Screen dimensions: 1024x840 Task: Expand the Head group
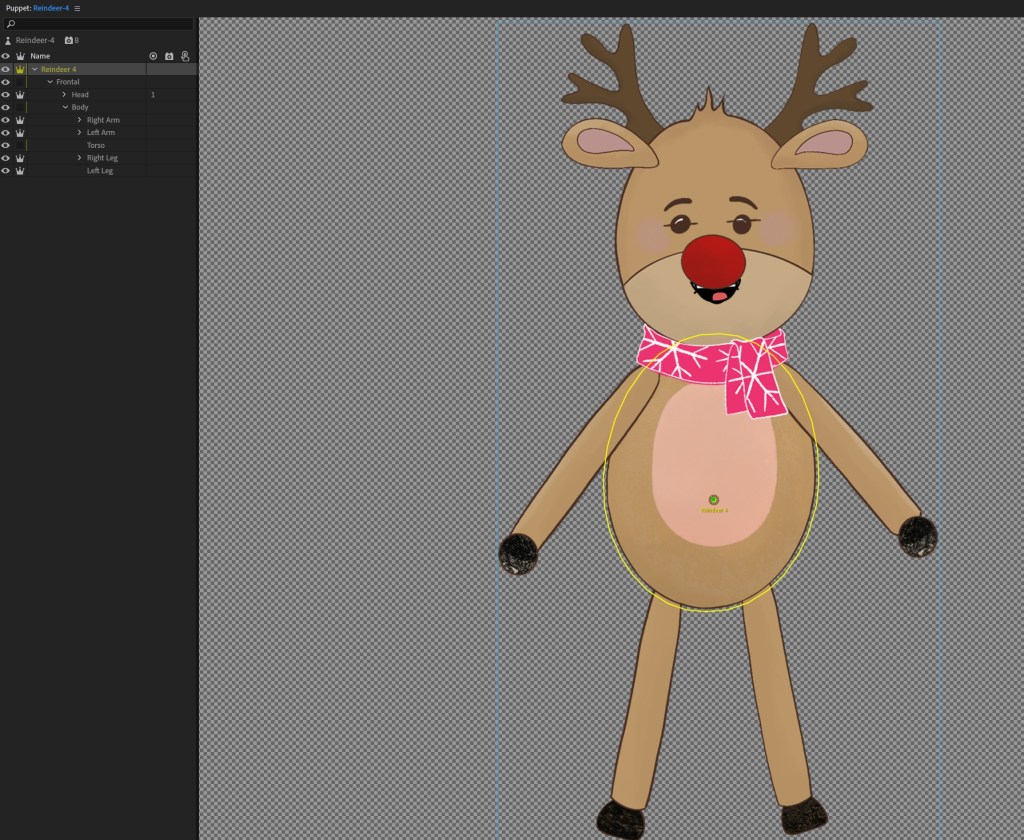point(64,95)
